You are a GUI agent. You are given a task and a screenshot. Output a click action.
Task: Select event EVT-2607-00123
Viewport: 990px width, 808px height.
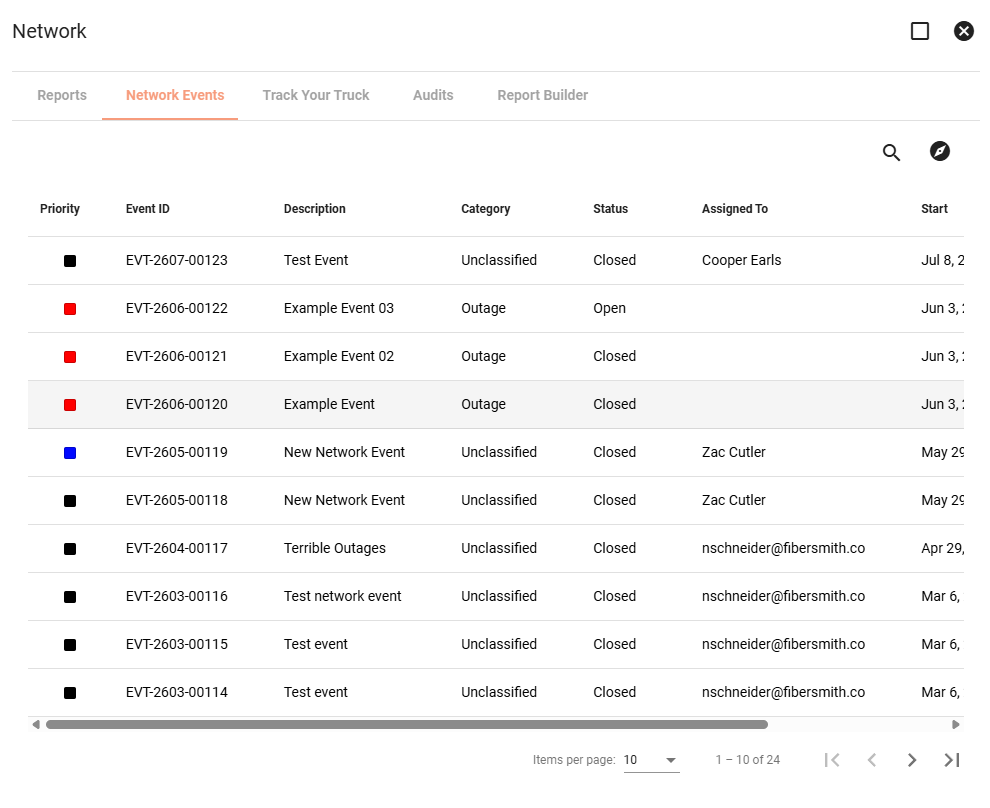(x=177, y=260)
